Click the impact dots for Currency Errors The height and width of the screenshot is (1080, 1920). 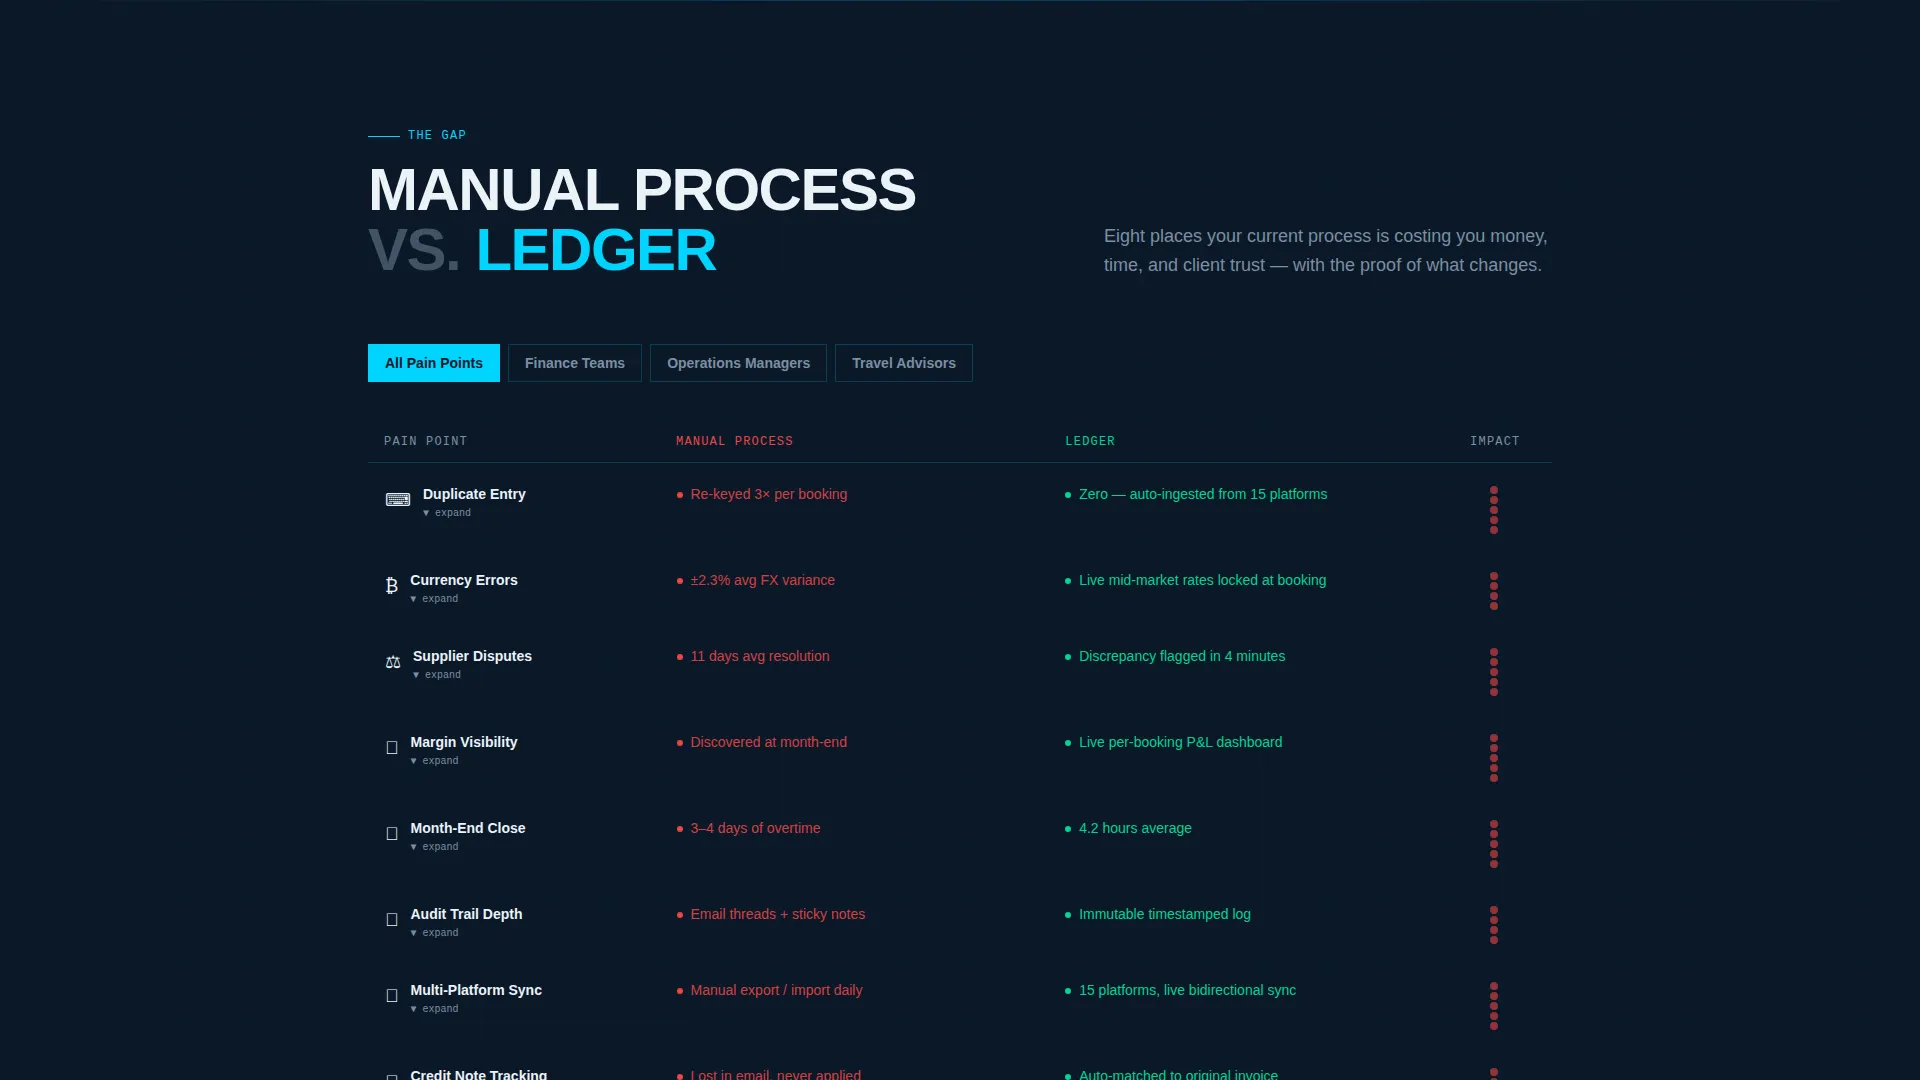1494,591
